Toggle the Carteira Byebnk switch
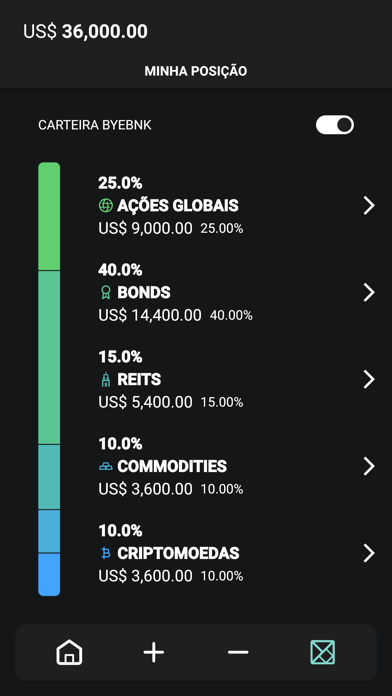 point(335,125)
